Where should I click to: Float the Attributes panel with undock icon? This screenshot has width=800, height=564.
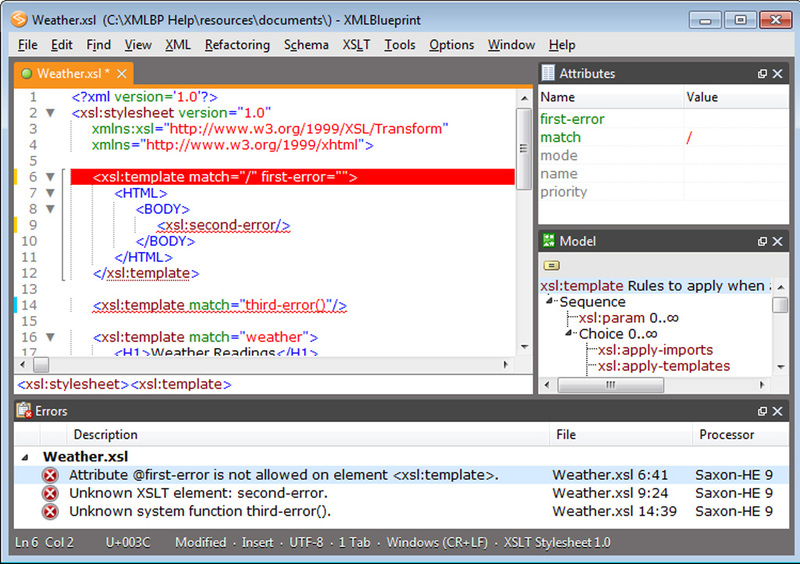click(x=762, y=74)
